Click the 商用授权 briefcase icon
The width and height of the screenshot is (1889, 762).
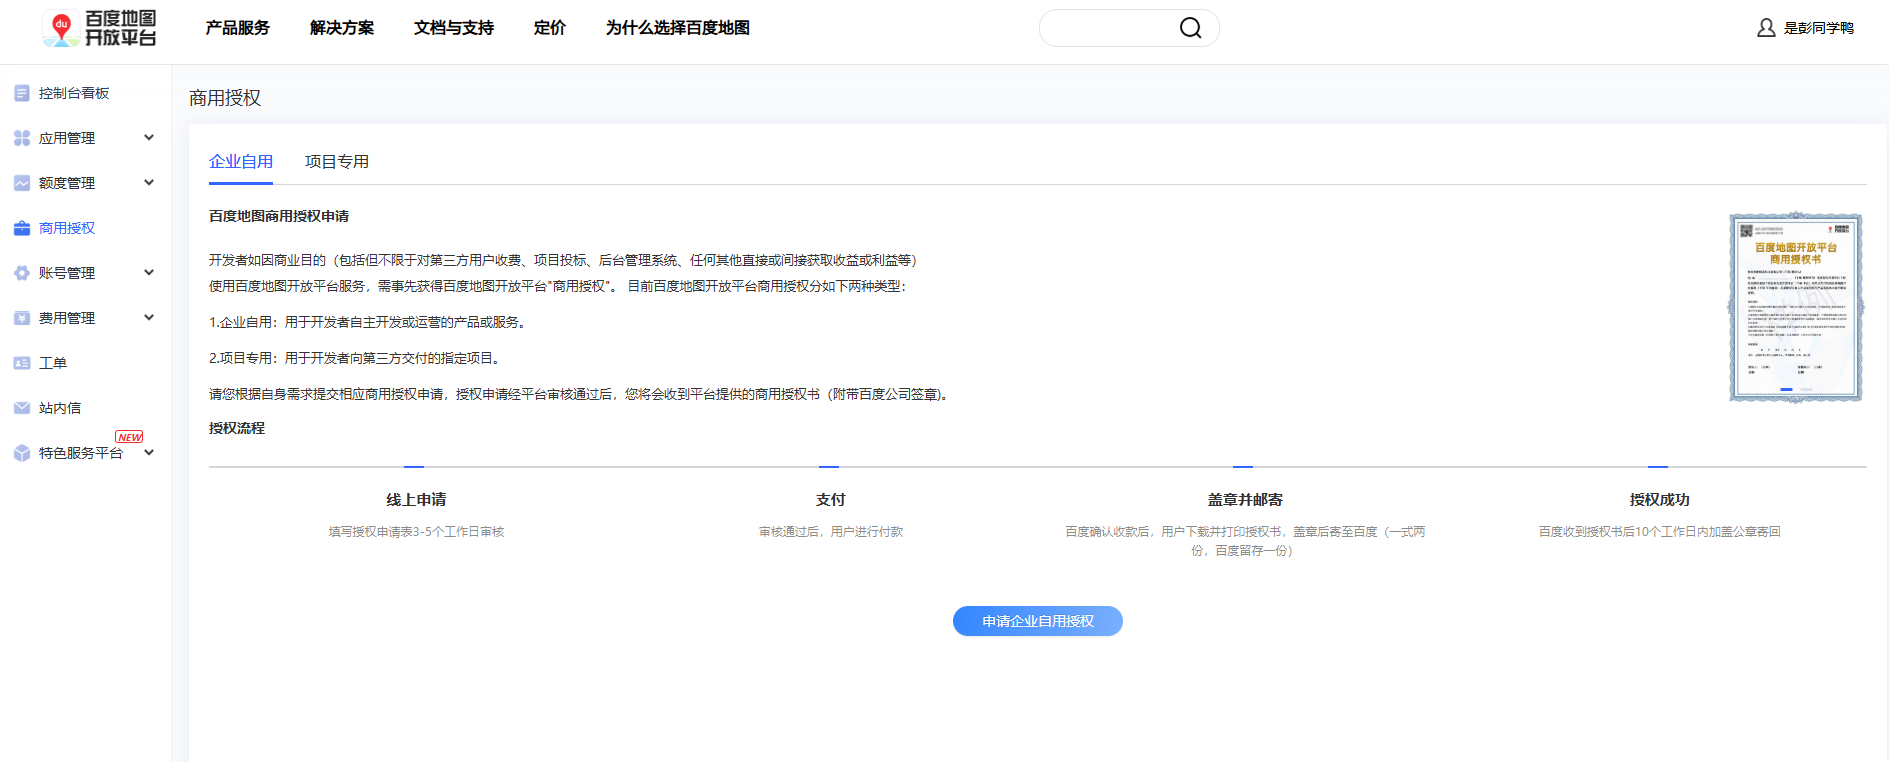pos(22,228)
